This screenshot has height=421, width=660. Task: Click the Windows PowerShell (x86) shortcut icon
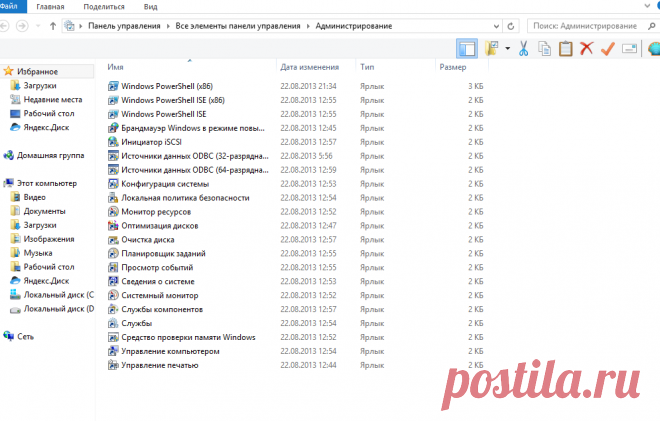[113, 86]
